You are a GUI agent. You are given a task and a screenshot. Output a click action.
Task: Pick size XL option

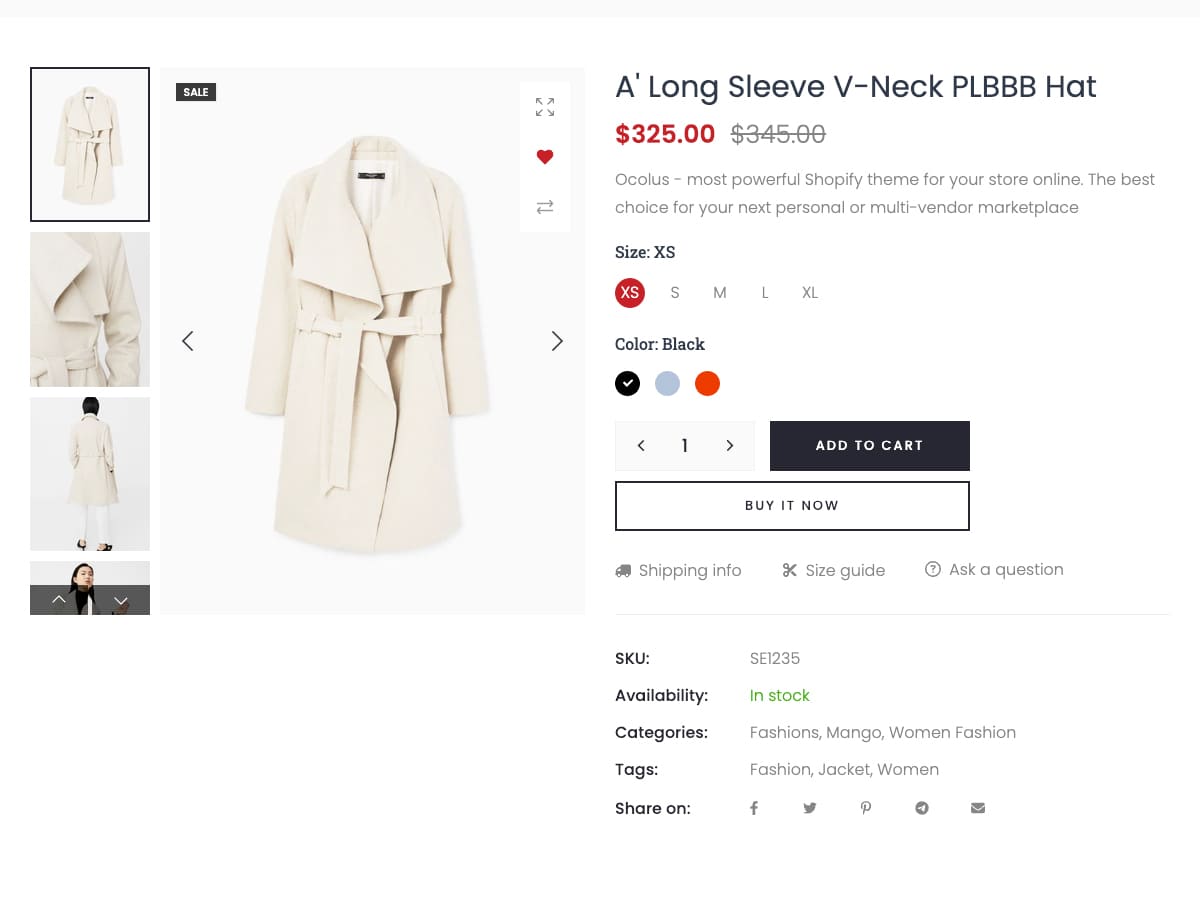pyautogui.click(x=810, y=293)
